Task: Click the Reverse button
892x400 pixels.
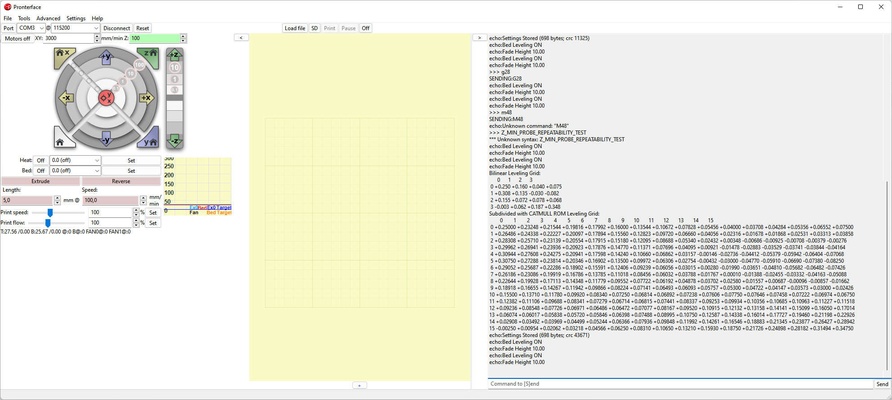Action: pyautogui.click(x=121, y=181)
